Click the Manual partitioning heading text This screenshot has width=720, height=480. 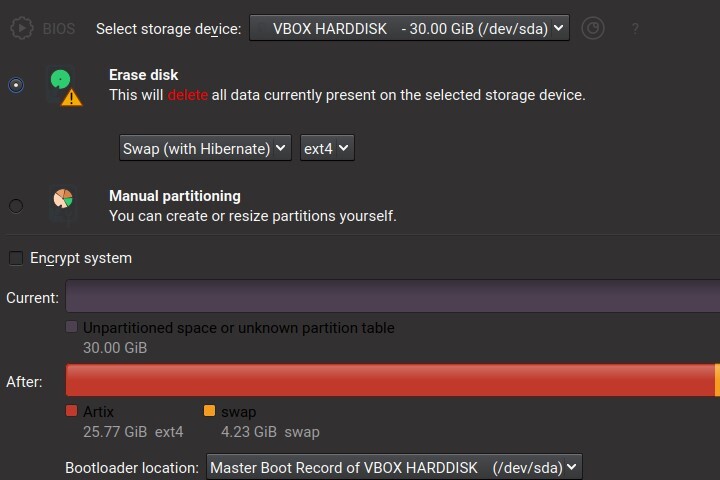click(175, 196)
